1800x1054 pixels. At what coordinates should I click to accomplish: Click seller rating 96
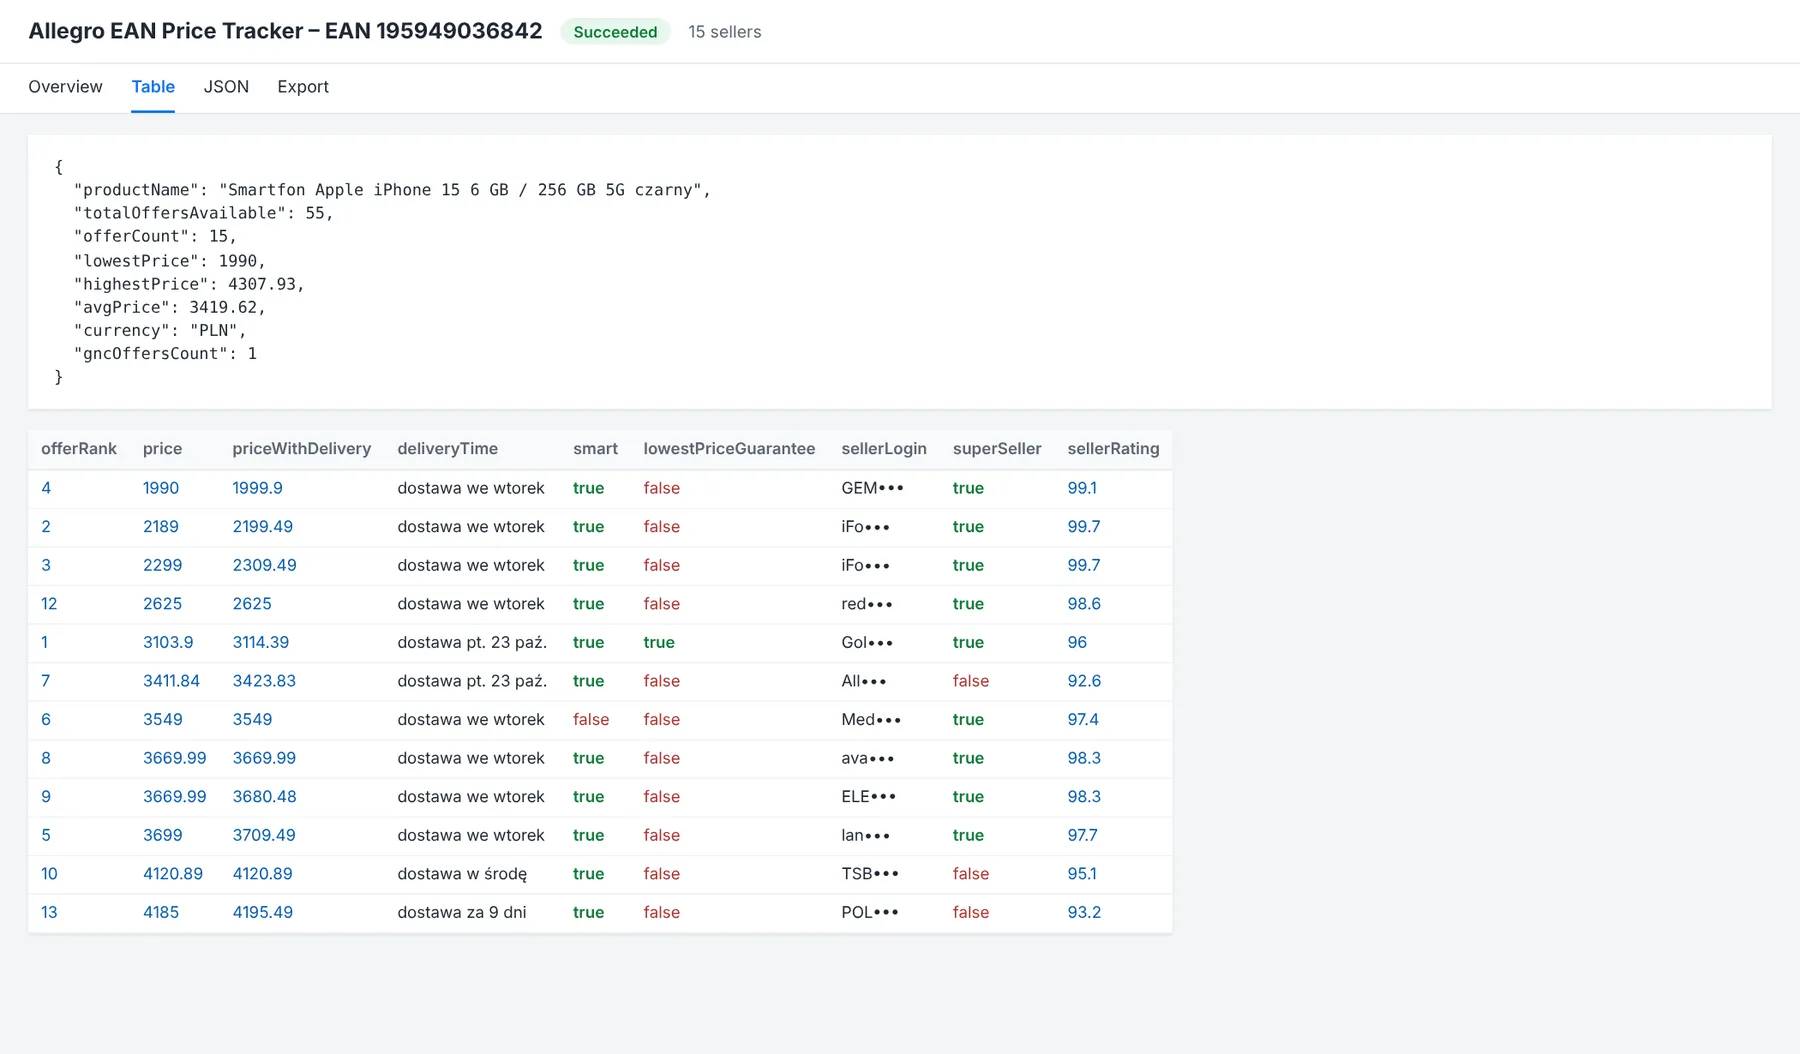click(1077, 642)
